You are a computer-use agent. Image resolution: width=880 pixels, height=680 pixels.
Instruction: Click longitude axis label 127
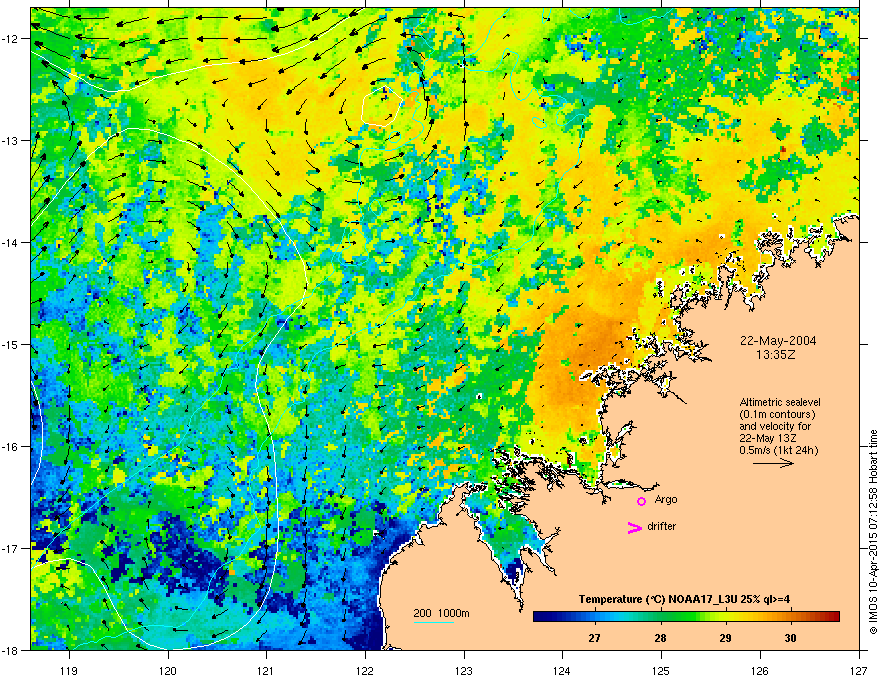pyautogui.click(x=859, y=670)
